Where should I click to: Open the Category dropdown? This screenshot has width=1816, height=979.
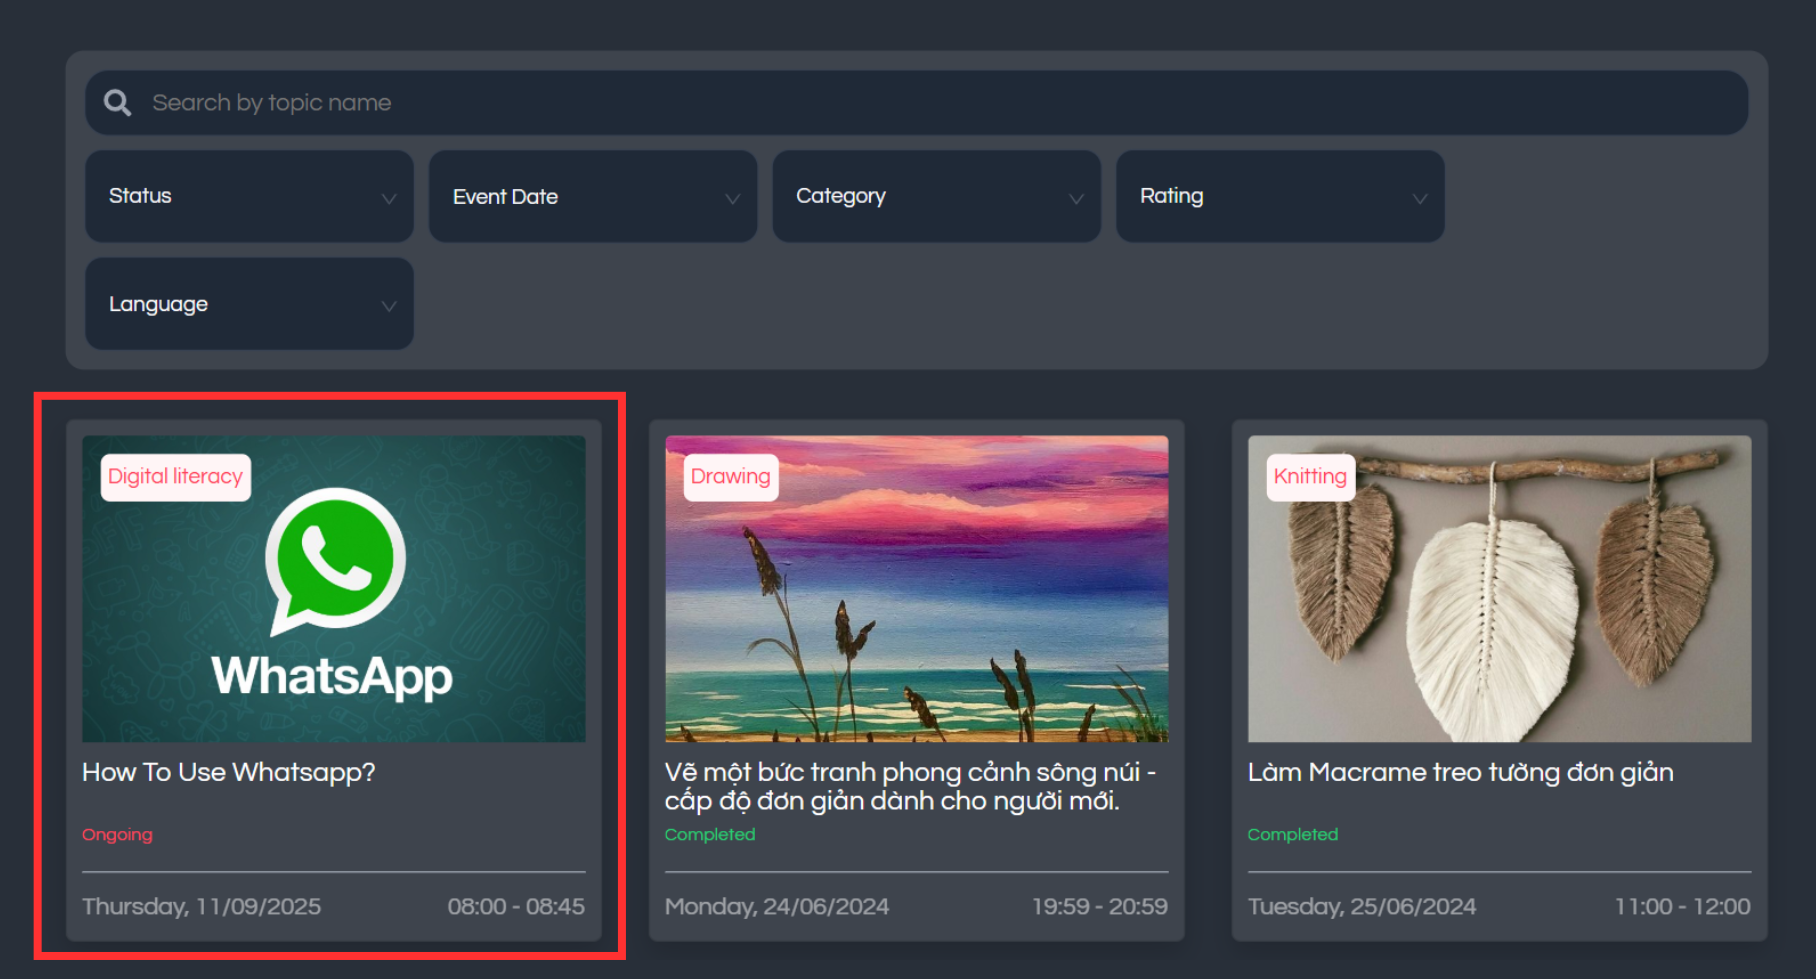(x=936, y=196)
